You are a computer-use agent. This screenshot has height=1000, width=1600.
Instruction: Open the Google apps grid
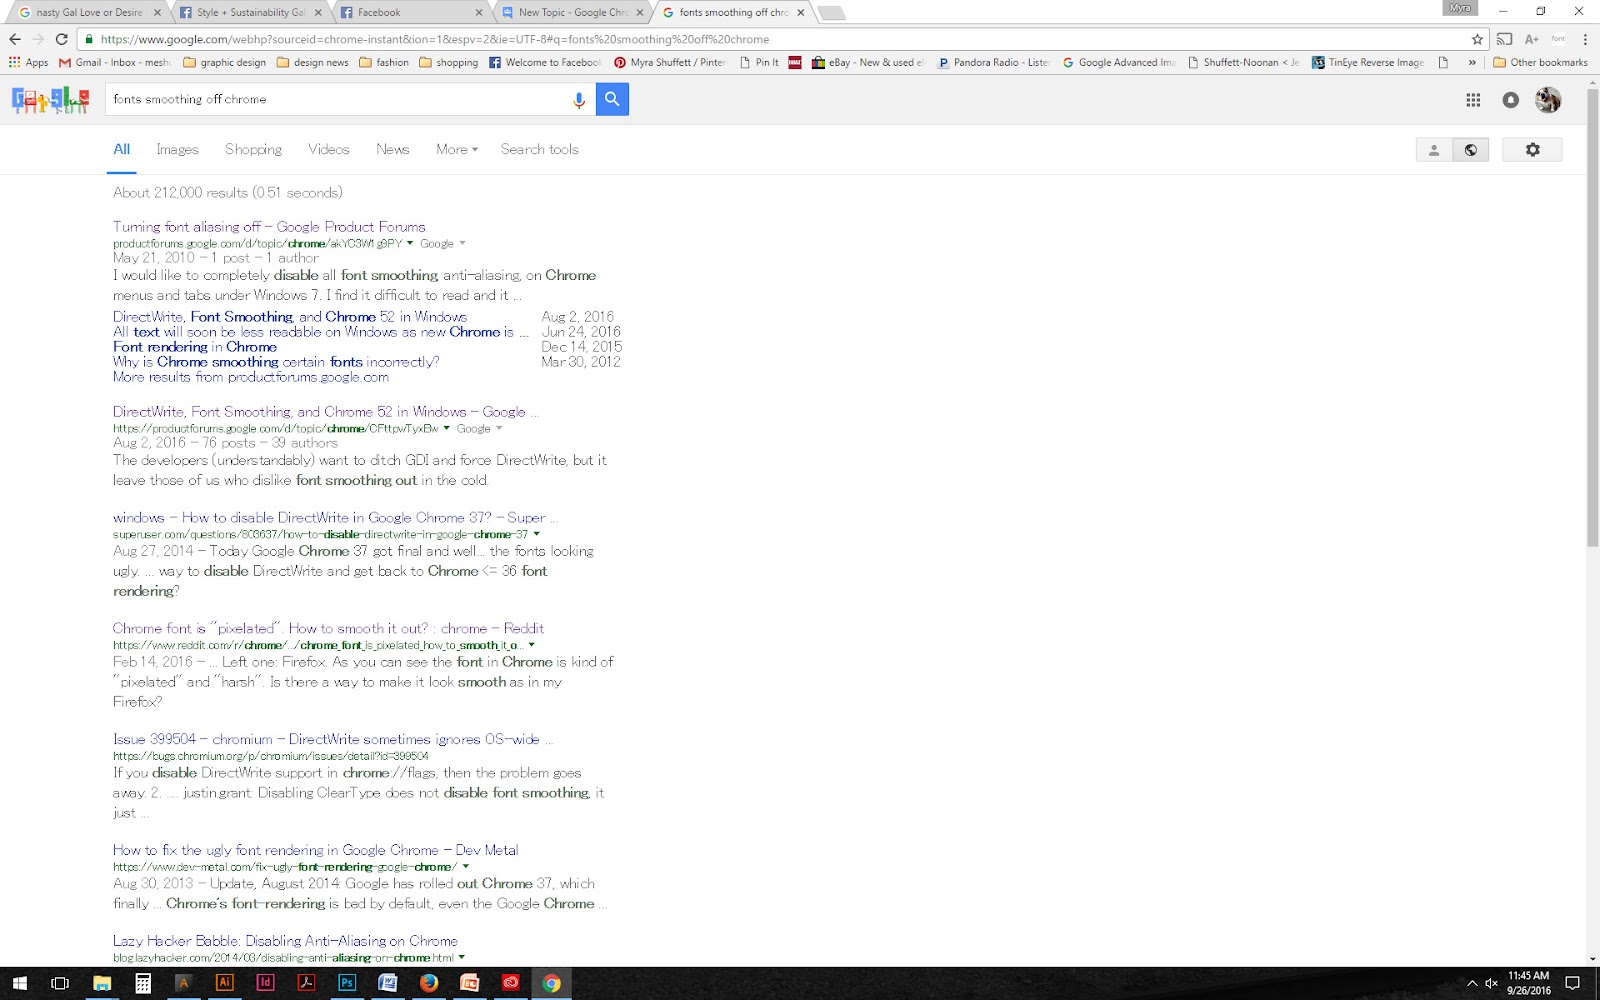tap(1473, 100)
